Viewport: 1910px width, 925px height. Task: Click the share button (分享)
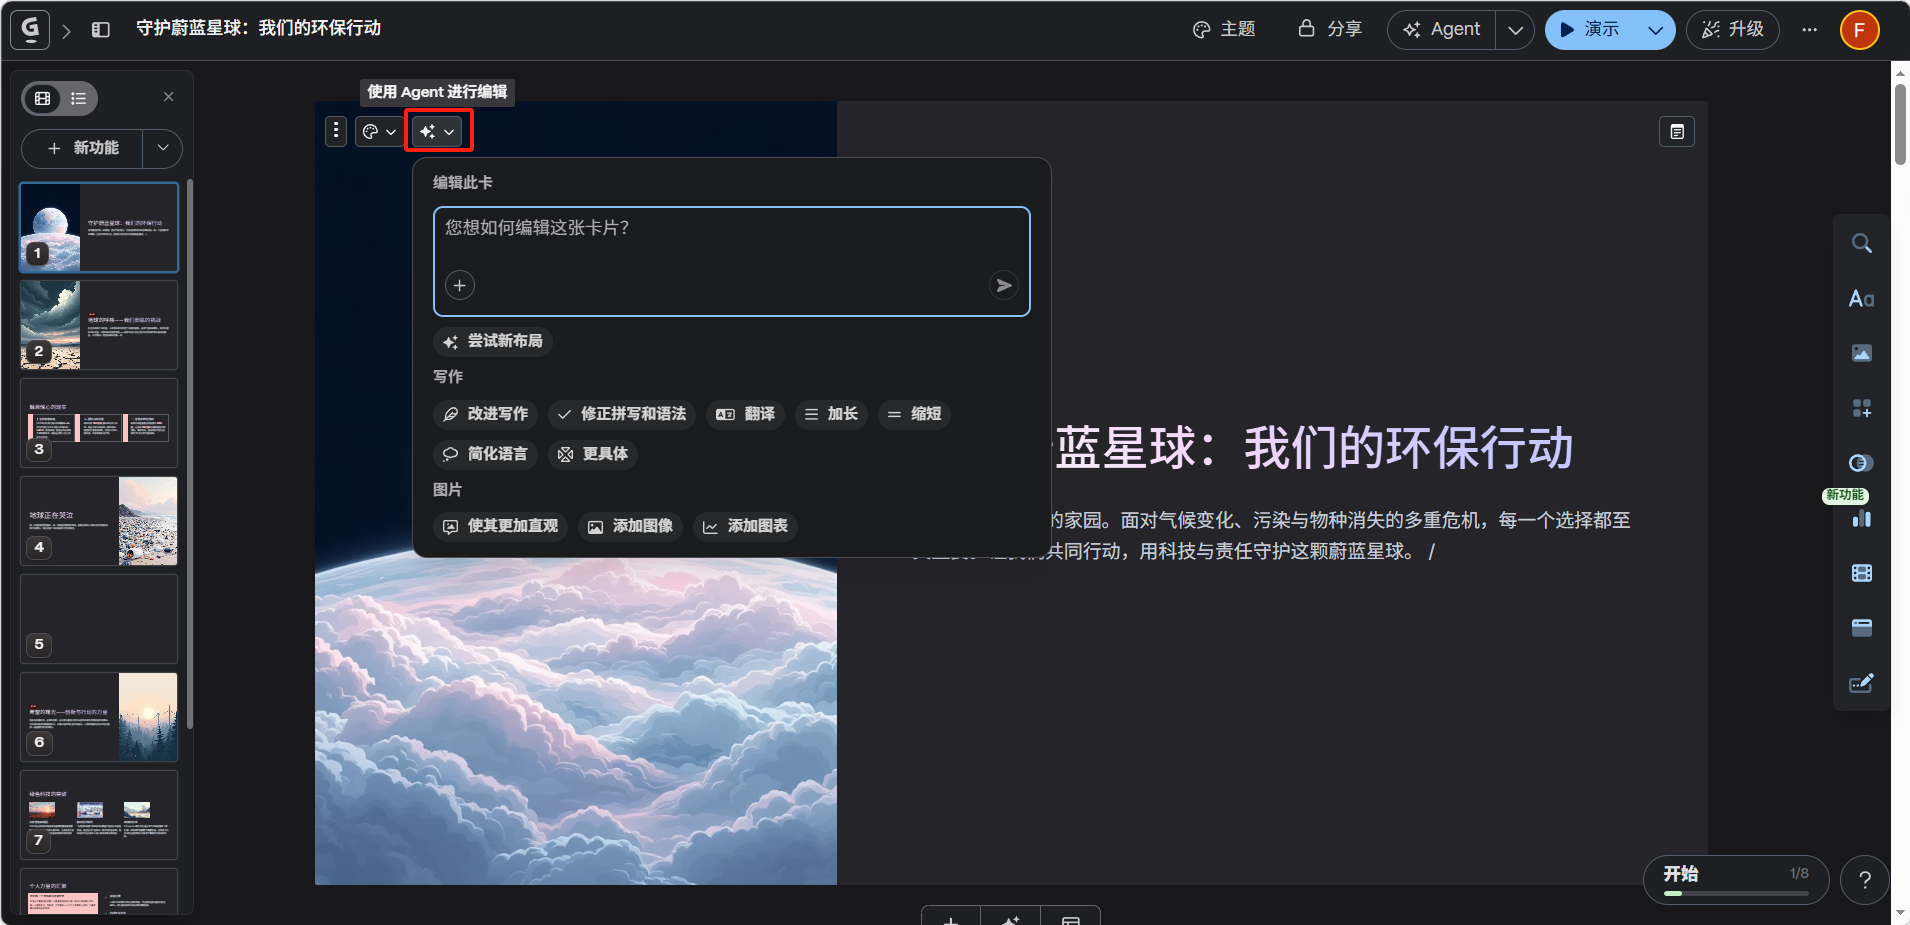(x=1330, y=29)
